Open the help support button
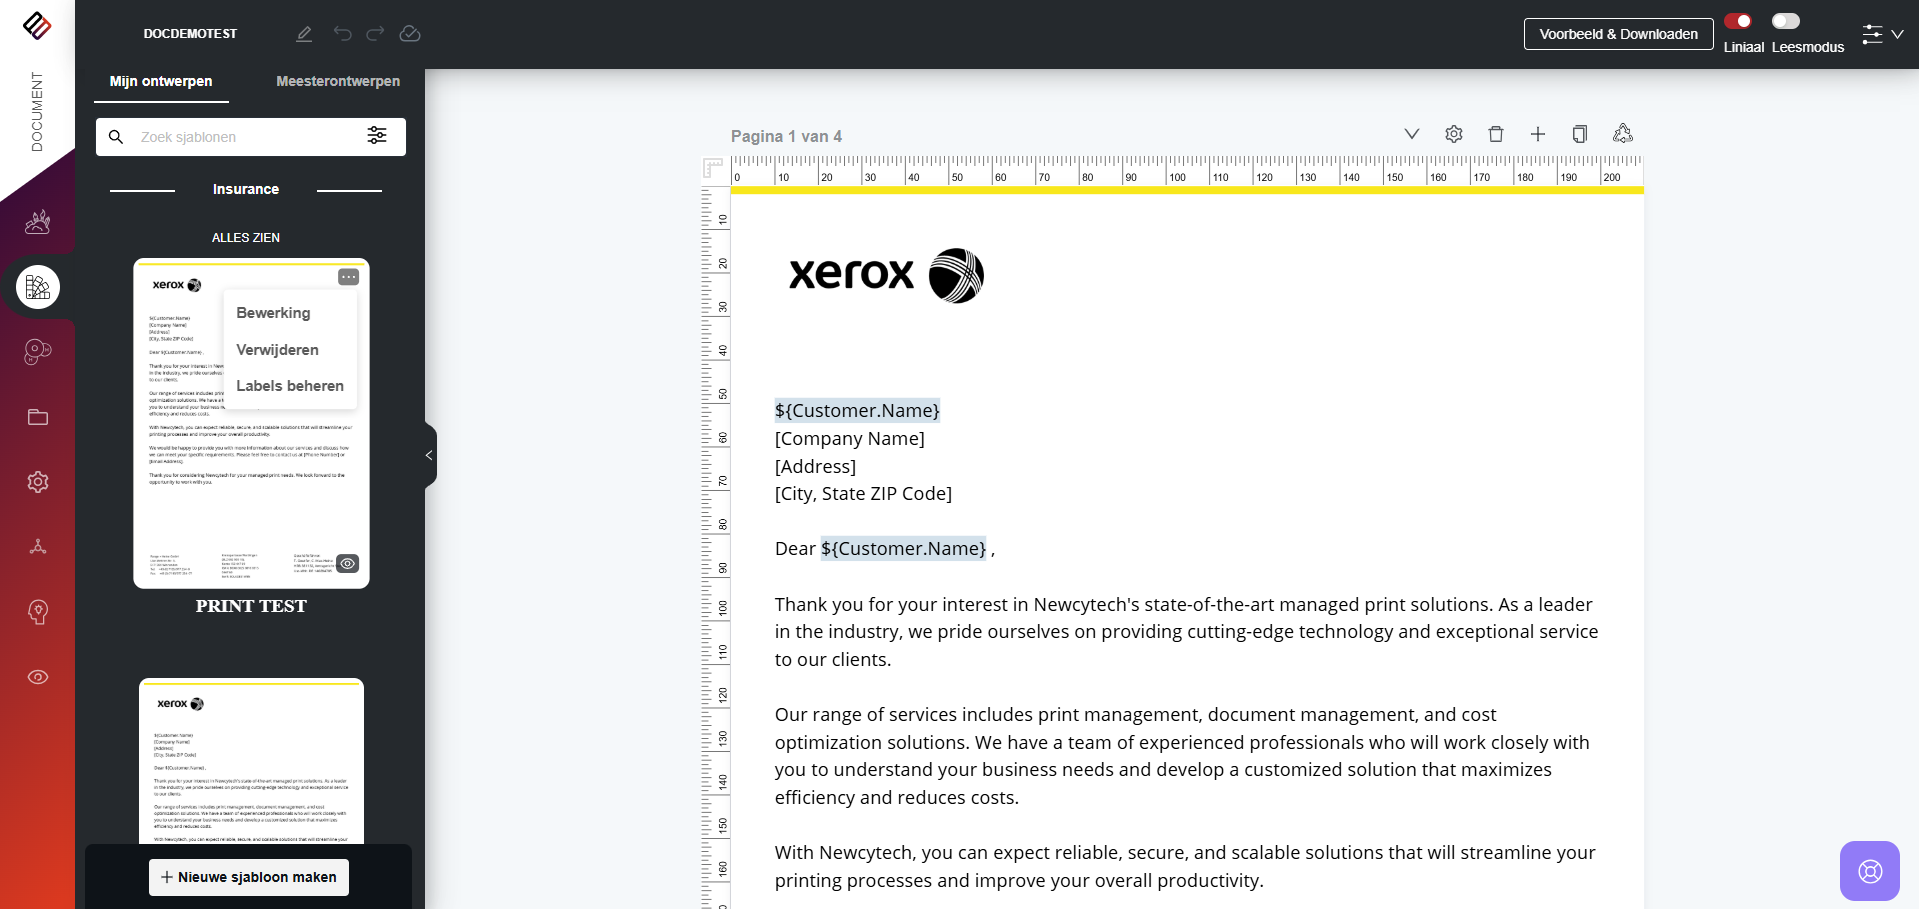The height and width of the screenshot is (909, 1919). pos(1869,871)
